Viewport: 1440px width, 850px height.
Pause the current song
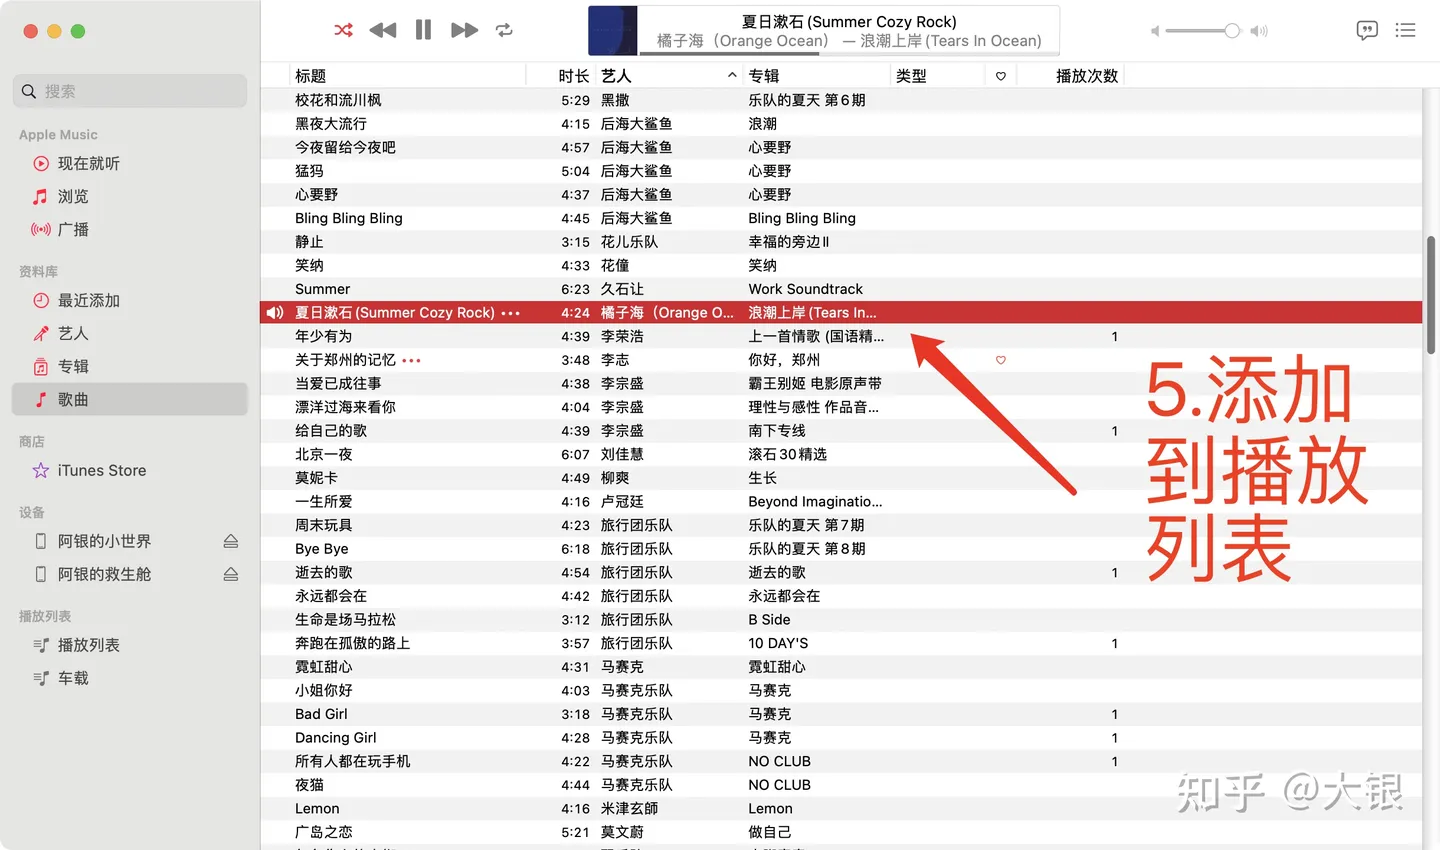423,30
